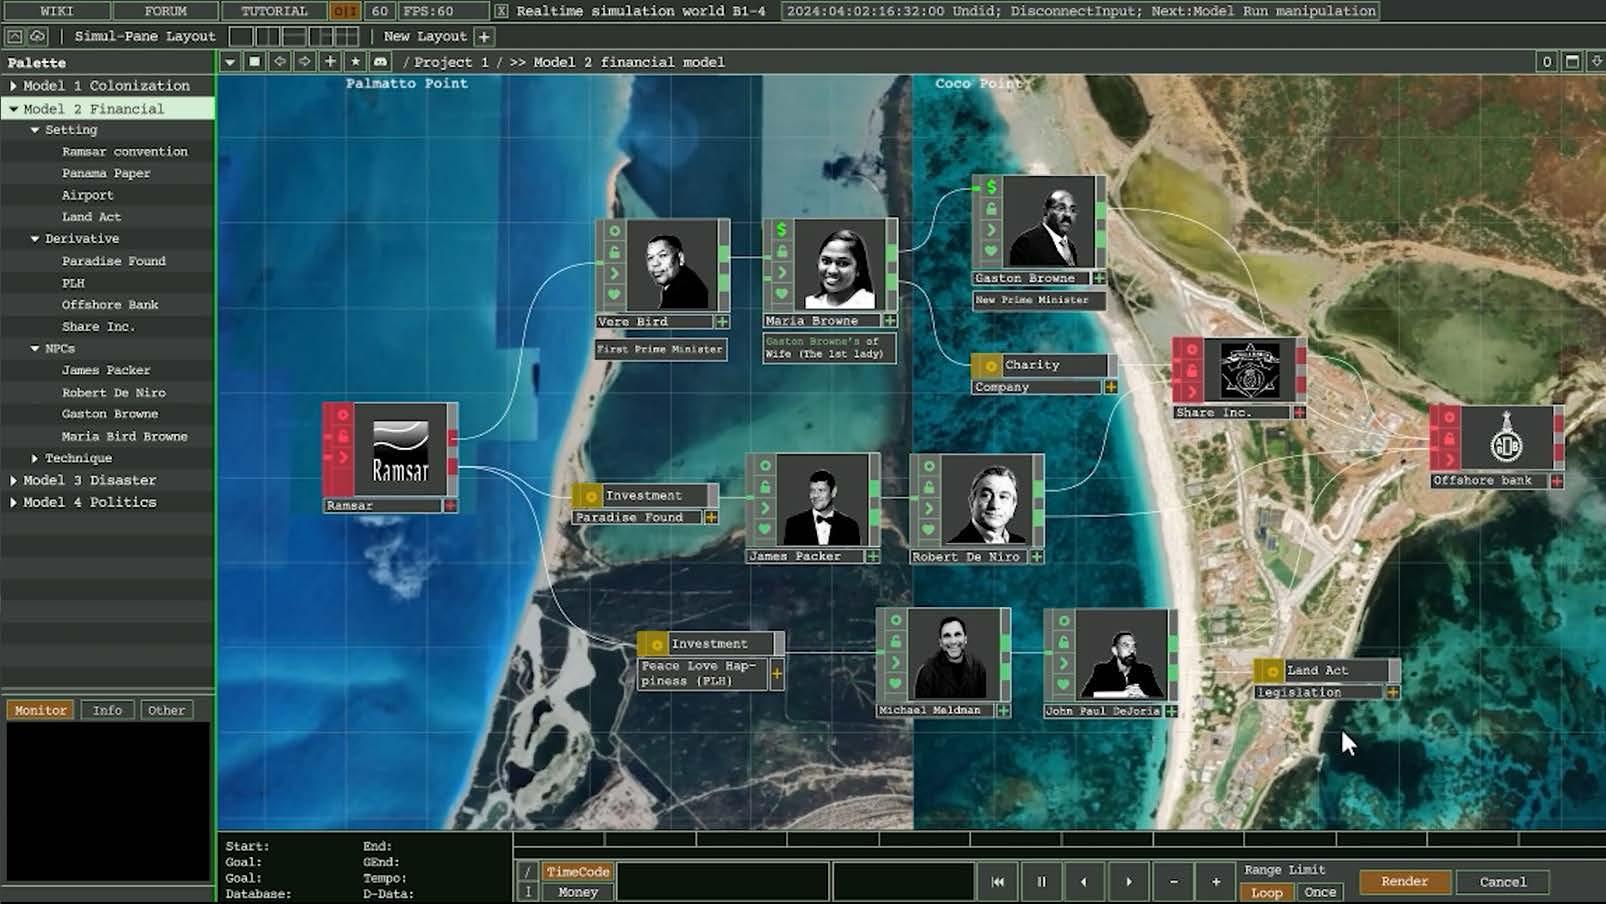Screen dimensions: 1606x904
Task: Open the dropdown arrow in canvas toolbar
Action: (230, 62)
